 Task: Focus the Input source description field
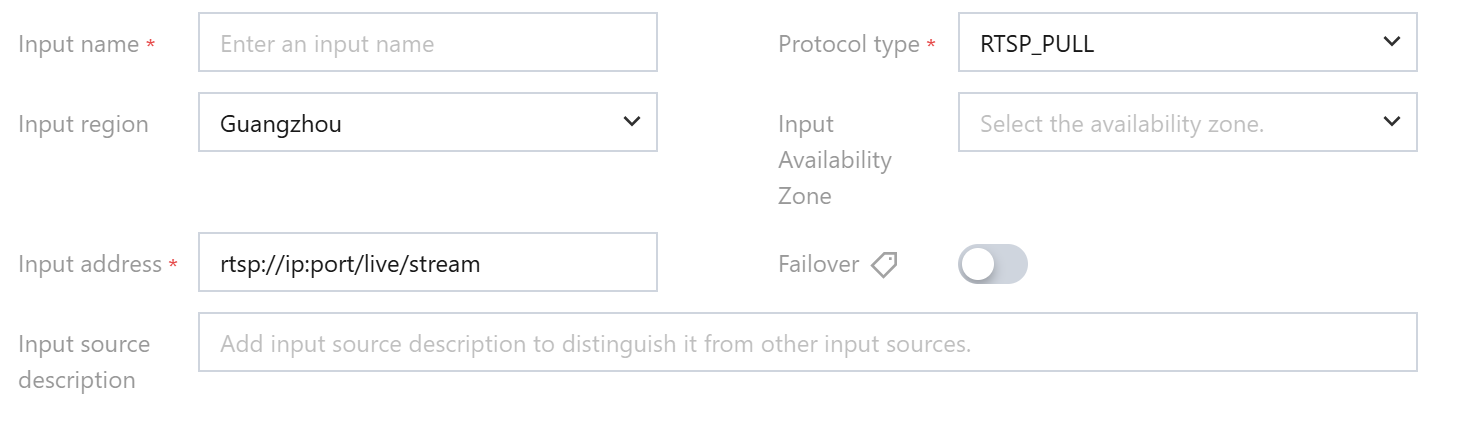pyautogui.click(x=807, y=343)
